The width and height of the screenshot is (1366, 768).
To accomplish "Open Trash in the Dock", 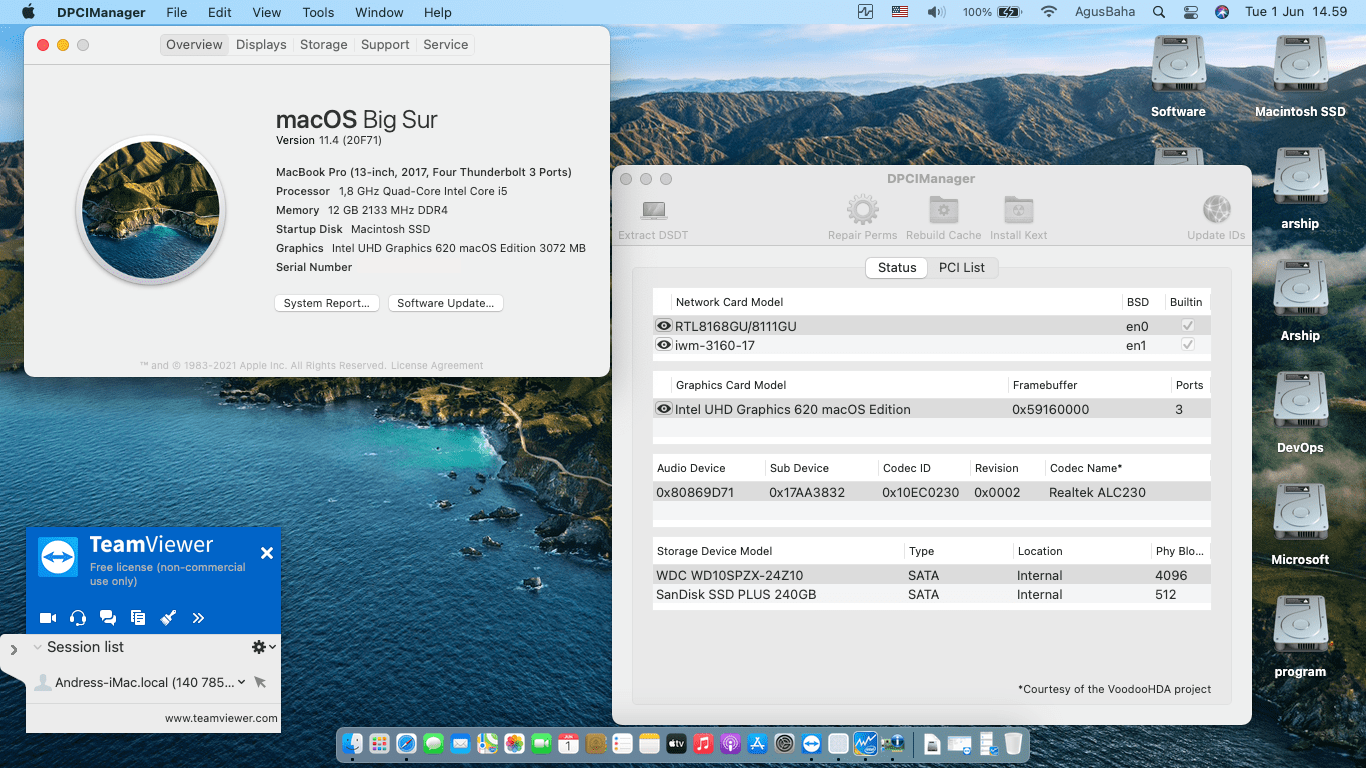I will 1013,743.
